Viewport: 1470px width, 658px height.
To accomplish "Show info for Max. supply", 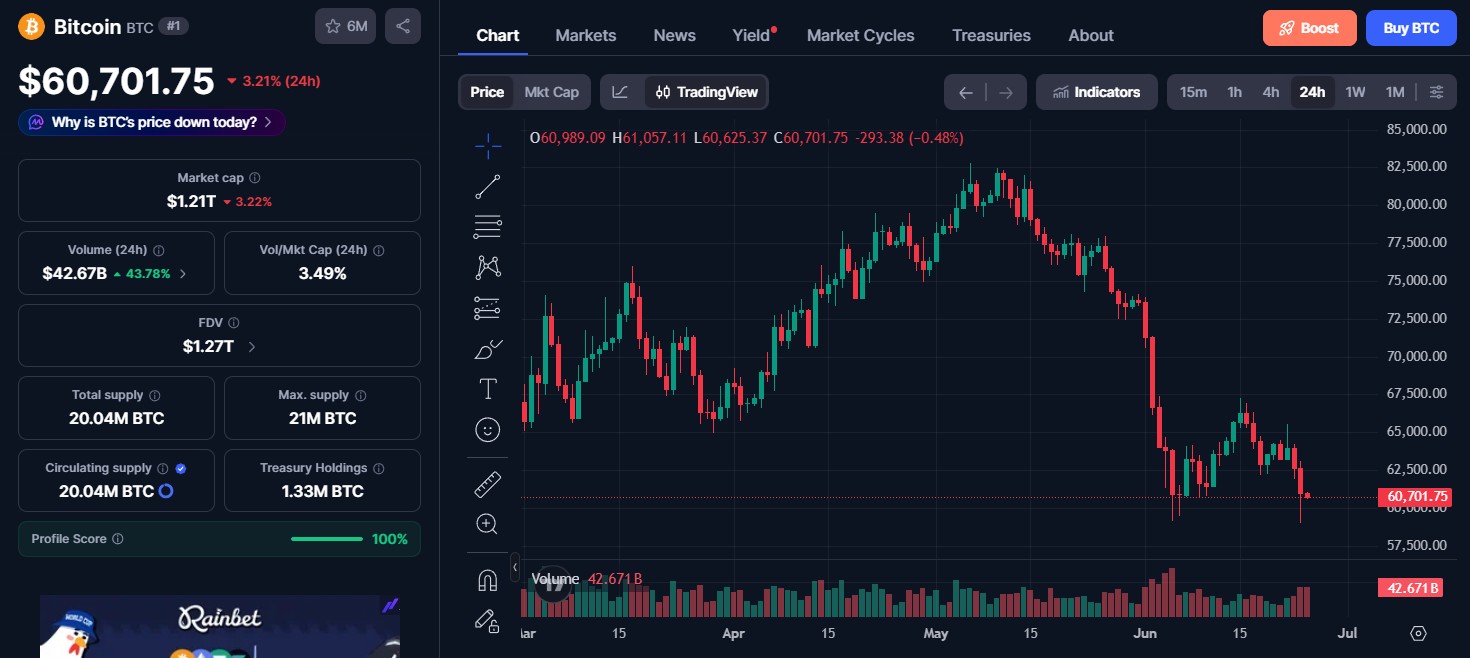I will (361, 395).
